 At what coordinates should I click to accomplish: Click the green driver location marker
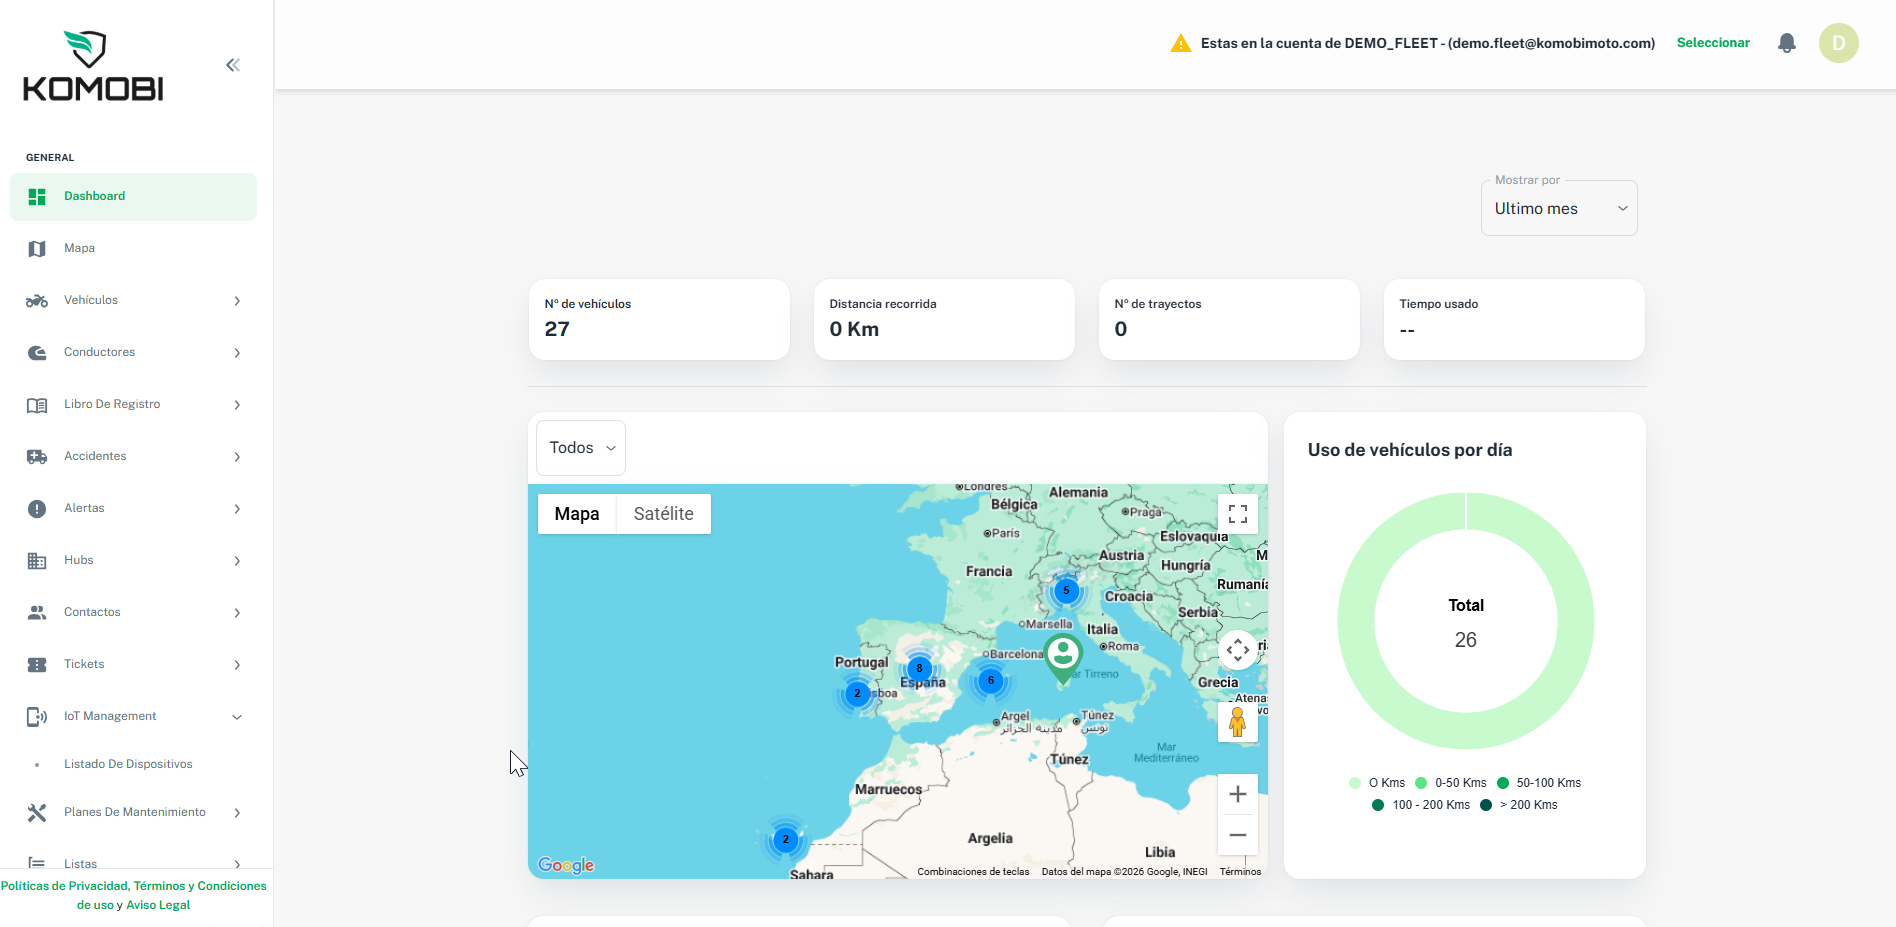coord(1063,658)
